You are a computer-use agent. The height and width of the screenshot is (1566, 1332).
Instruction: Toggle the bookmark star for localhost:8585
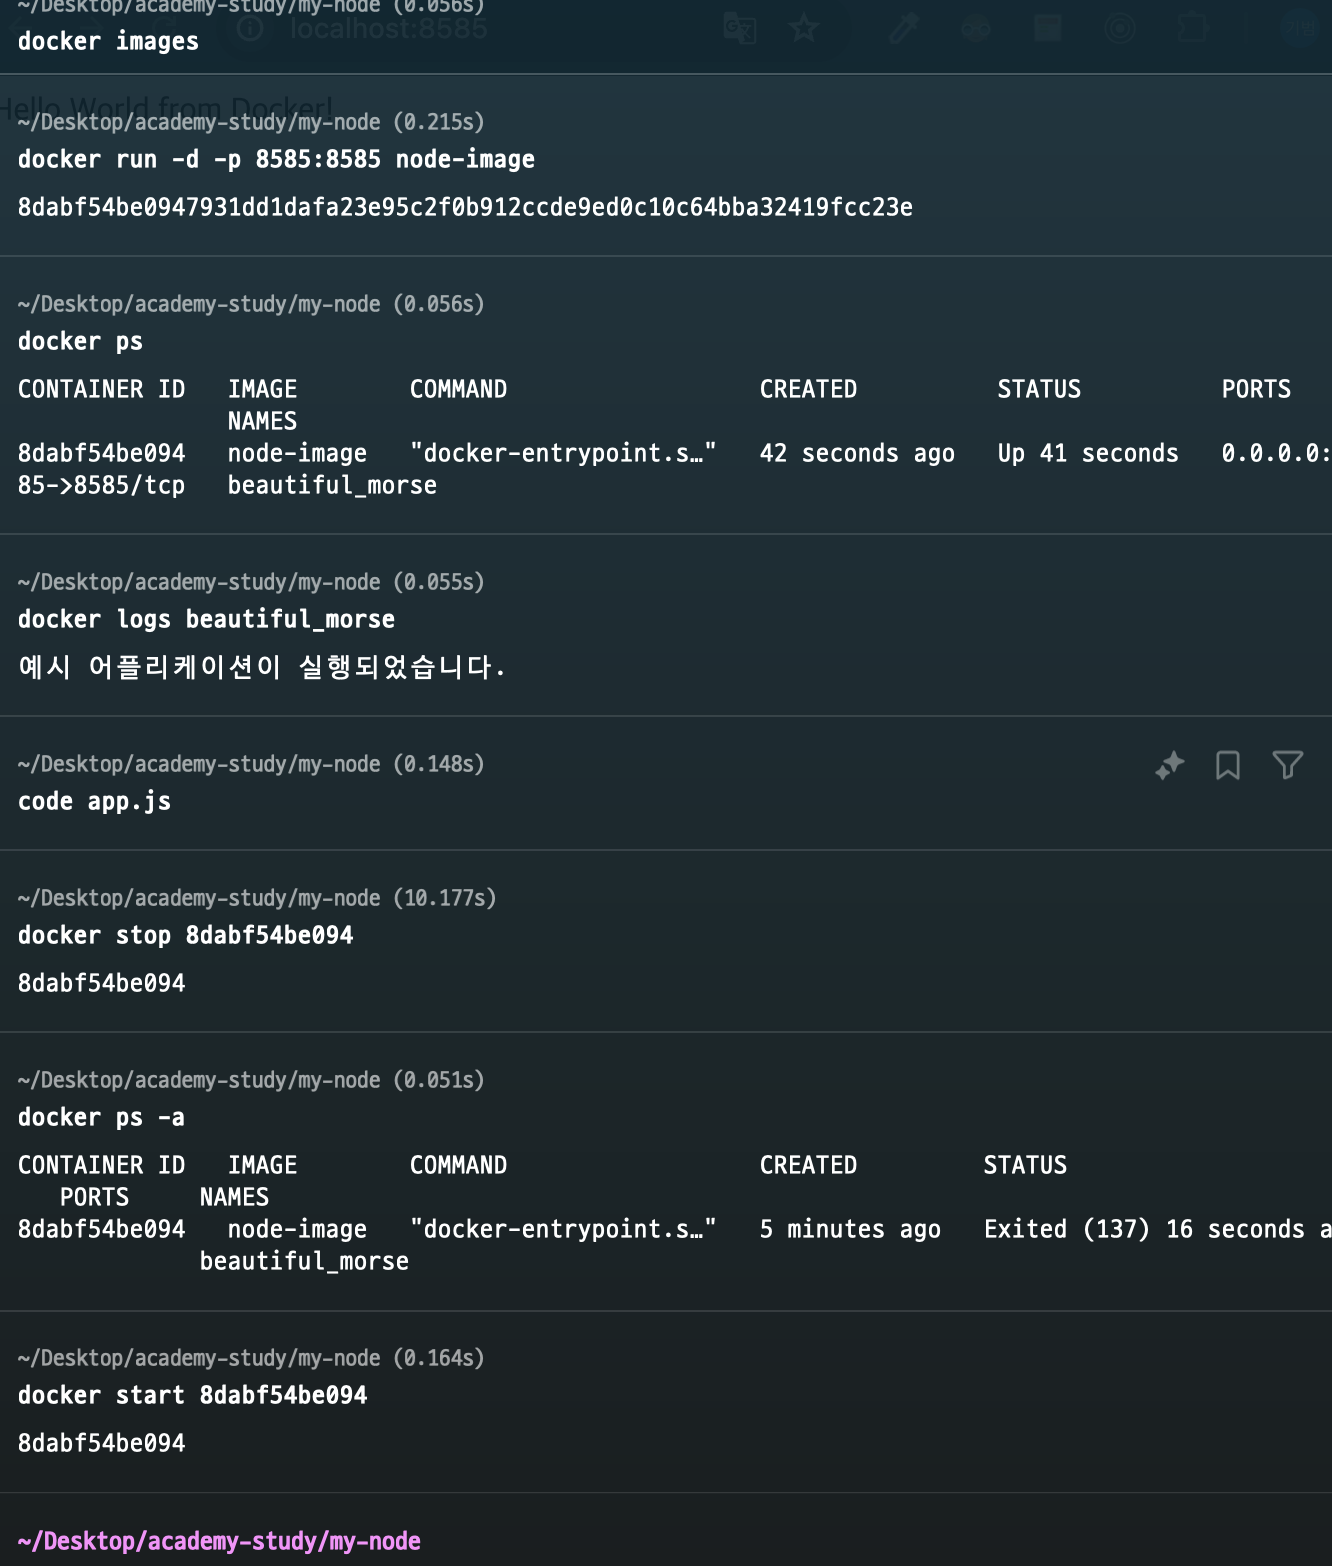[x=804, y=28]
